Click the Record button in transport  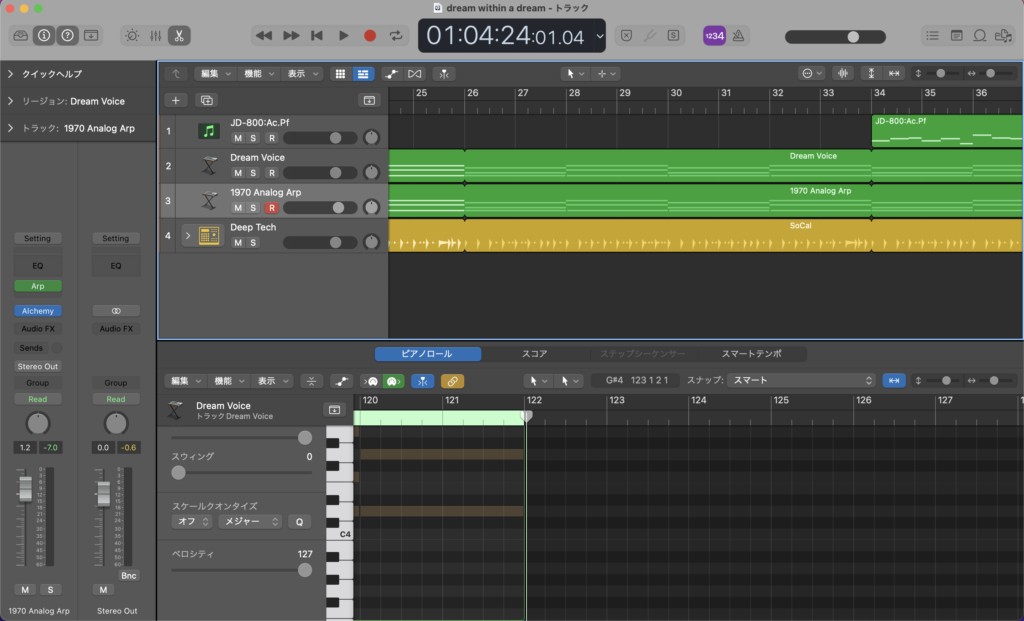tap(370, 35)
